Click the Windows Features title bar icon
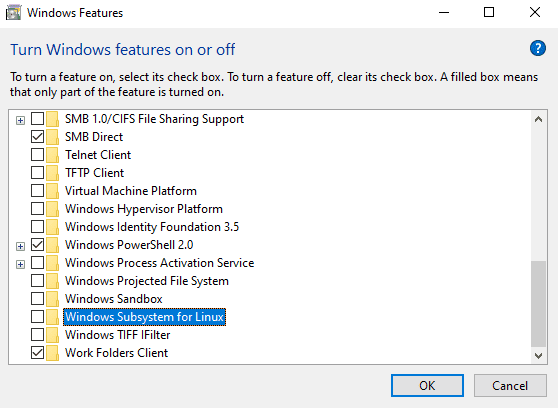The image size is (558, 408). click(x=14, y=13)
